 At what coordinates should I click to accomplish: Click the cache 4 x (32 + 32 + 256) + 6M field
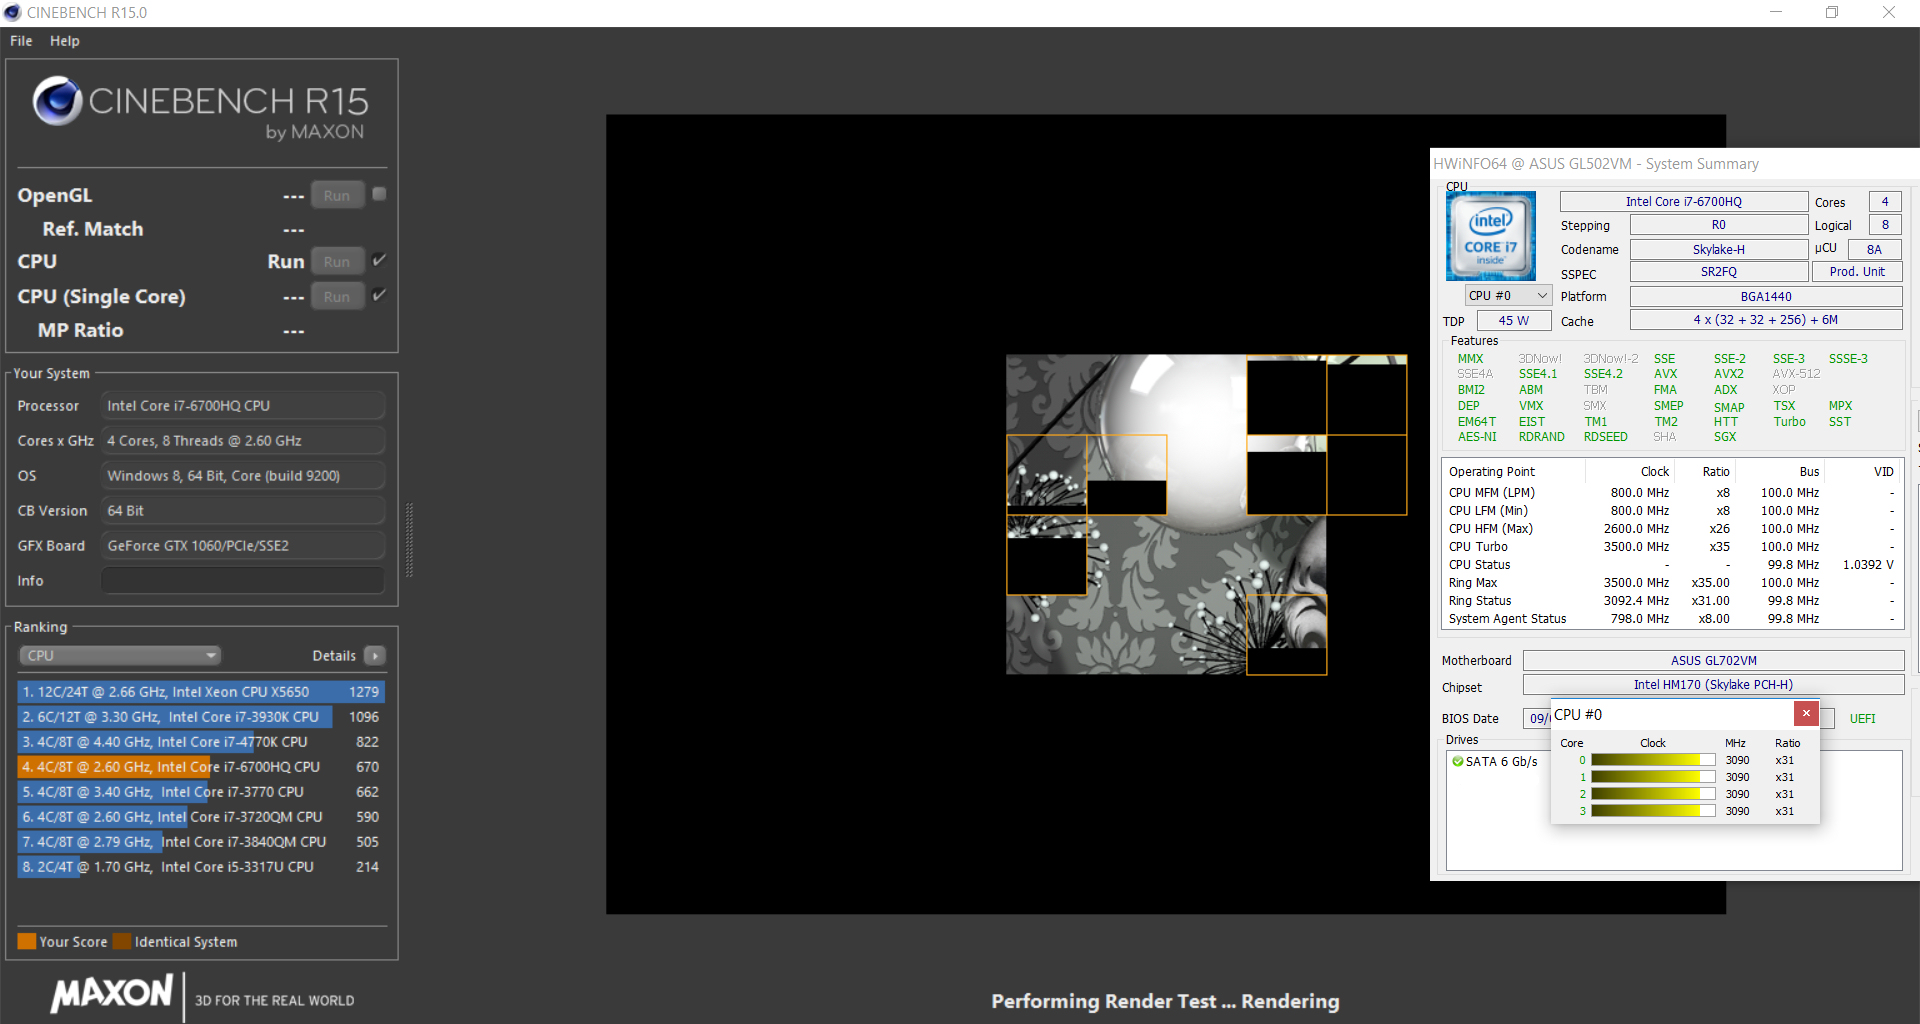[x=1766, y=320]
